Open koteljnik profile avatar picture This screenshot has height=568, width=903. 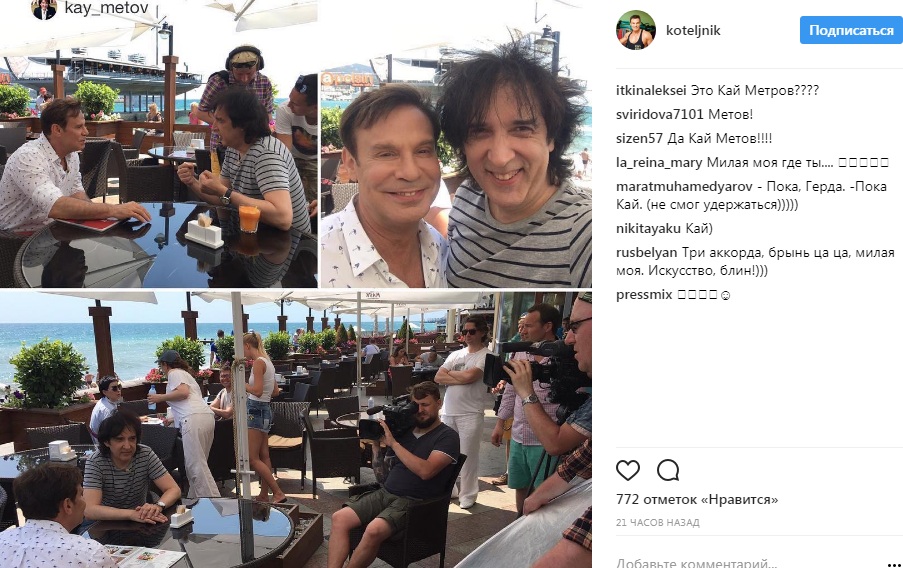(636, 30)
